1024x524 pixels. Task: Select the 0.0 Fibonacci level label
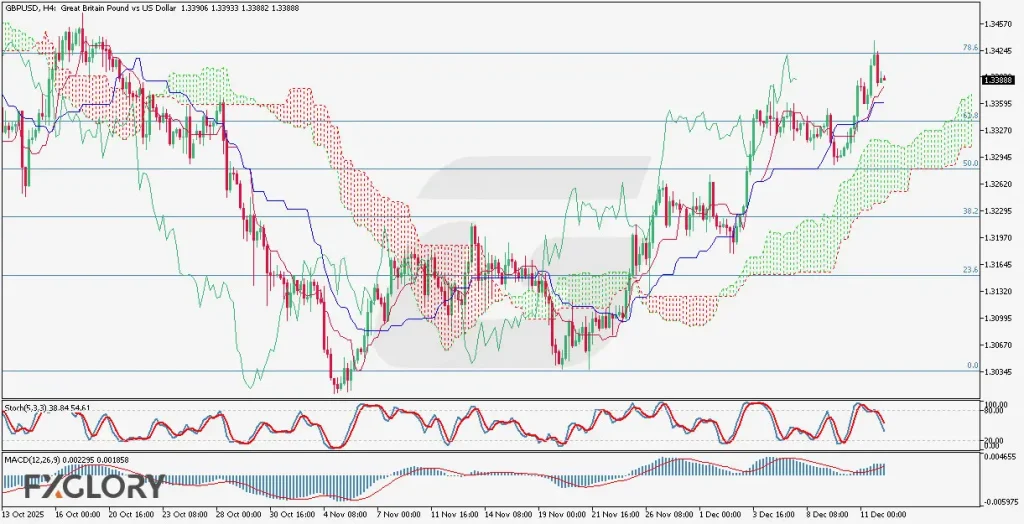[972, 366]
